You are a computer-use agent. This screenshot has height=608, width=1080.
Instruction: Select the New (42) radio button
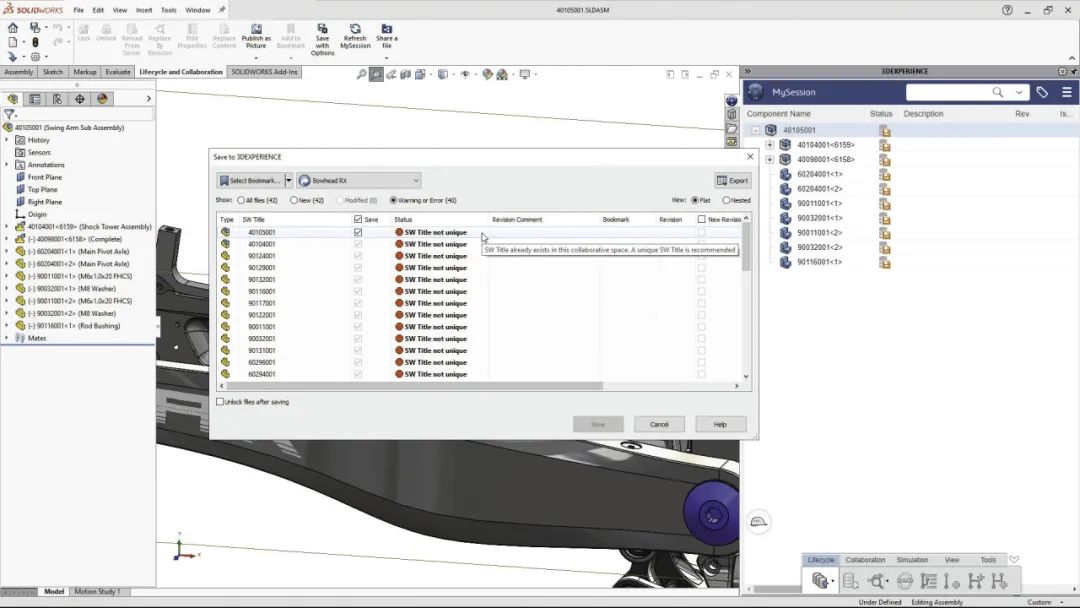(293, 200)
